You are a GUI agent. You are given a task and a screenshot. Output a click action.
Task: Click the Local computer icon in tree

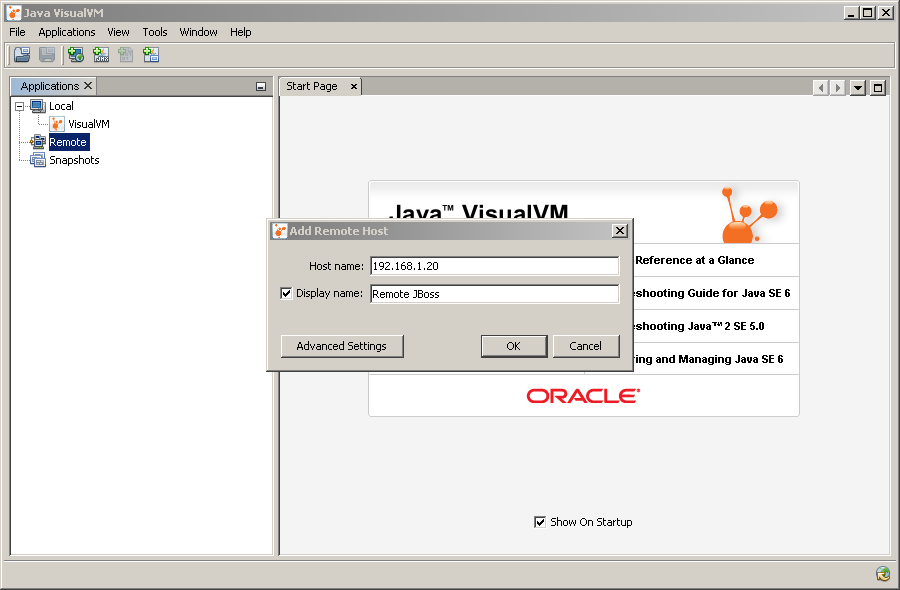point(38,106)
